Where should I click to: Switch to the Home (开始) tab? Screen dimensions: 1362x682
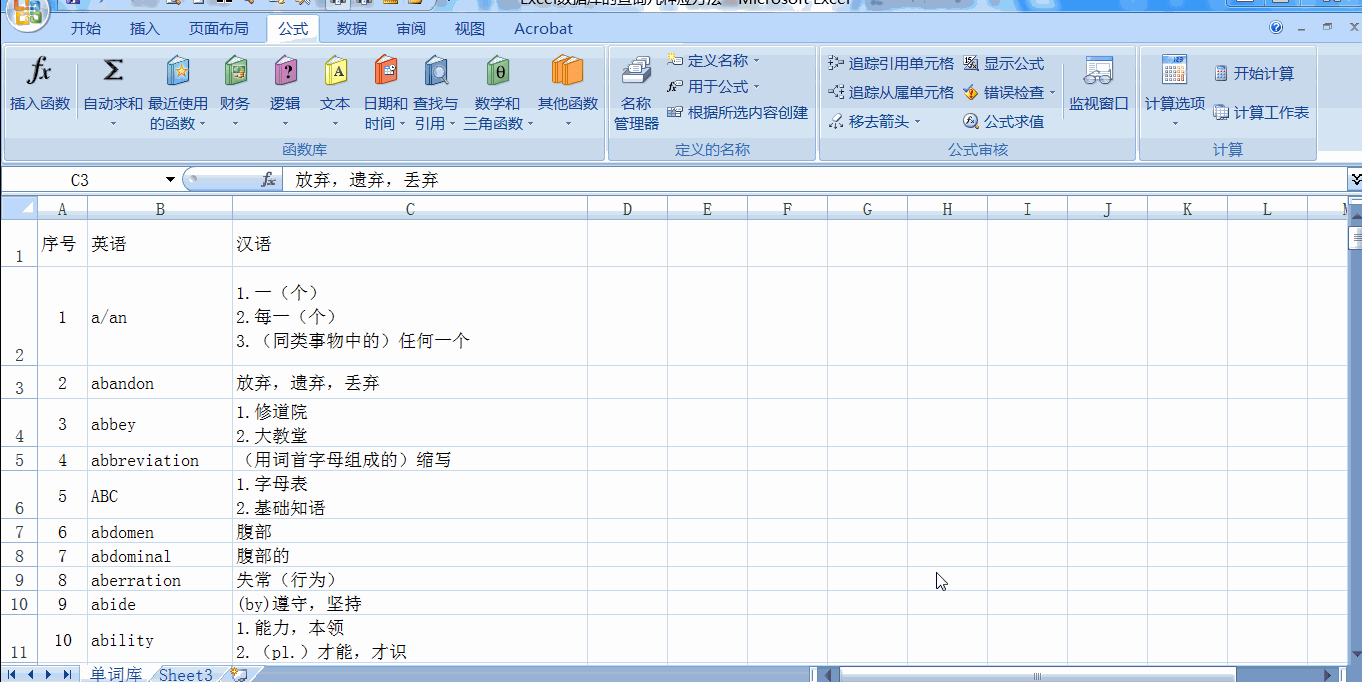(86, 28)
